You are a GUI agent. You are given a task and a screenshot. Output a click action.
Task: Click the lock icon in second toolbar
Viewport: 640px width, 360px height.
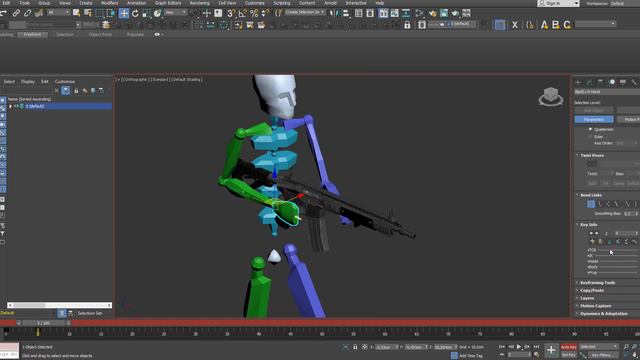407,25
